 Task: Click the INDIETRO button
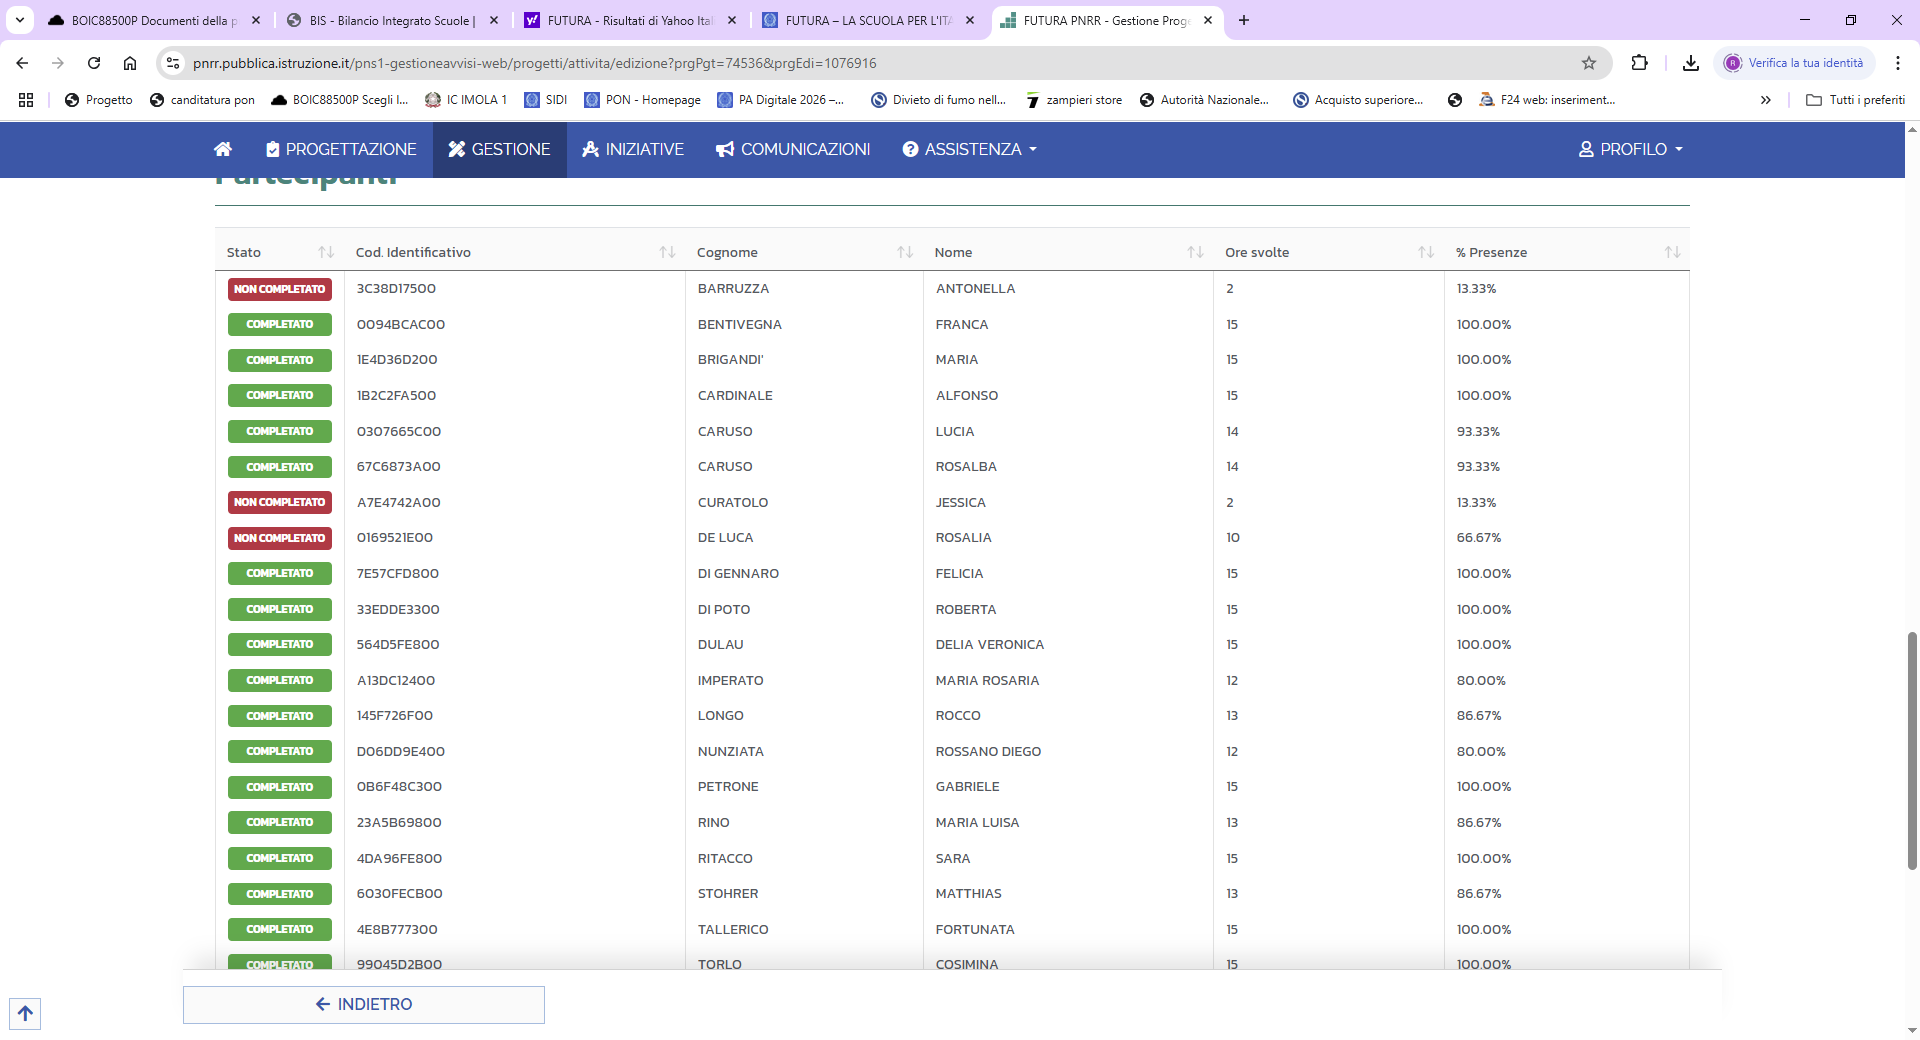[364, 1004]
